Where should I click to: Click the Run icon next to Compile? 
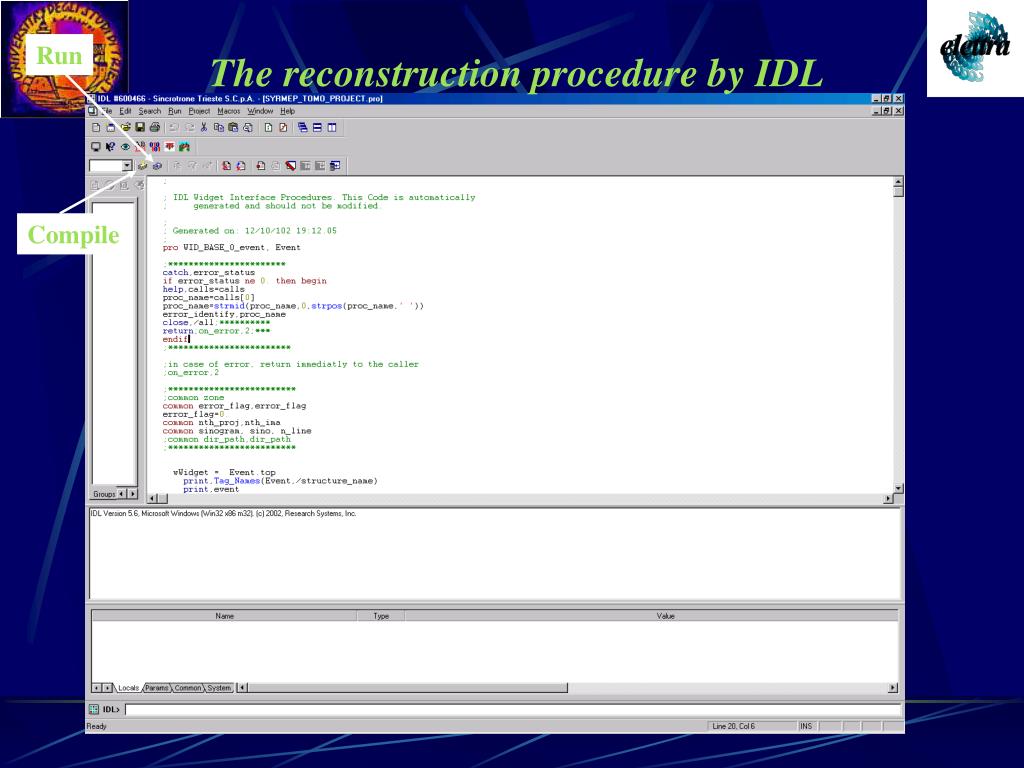tap(157, 166)
